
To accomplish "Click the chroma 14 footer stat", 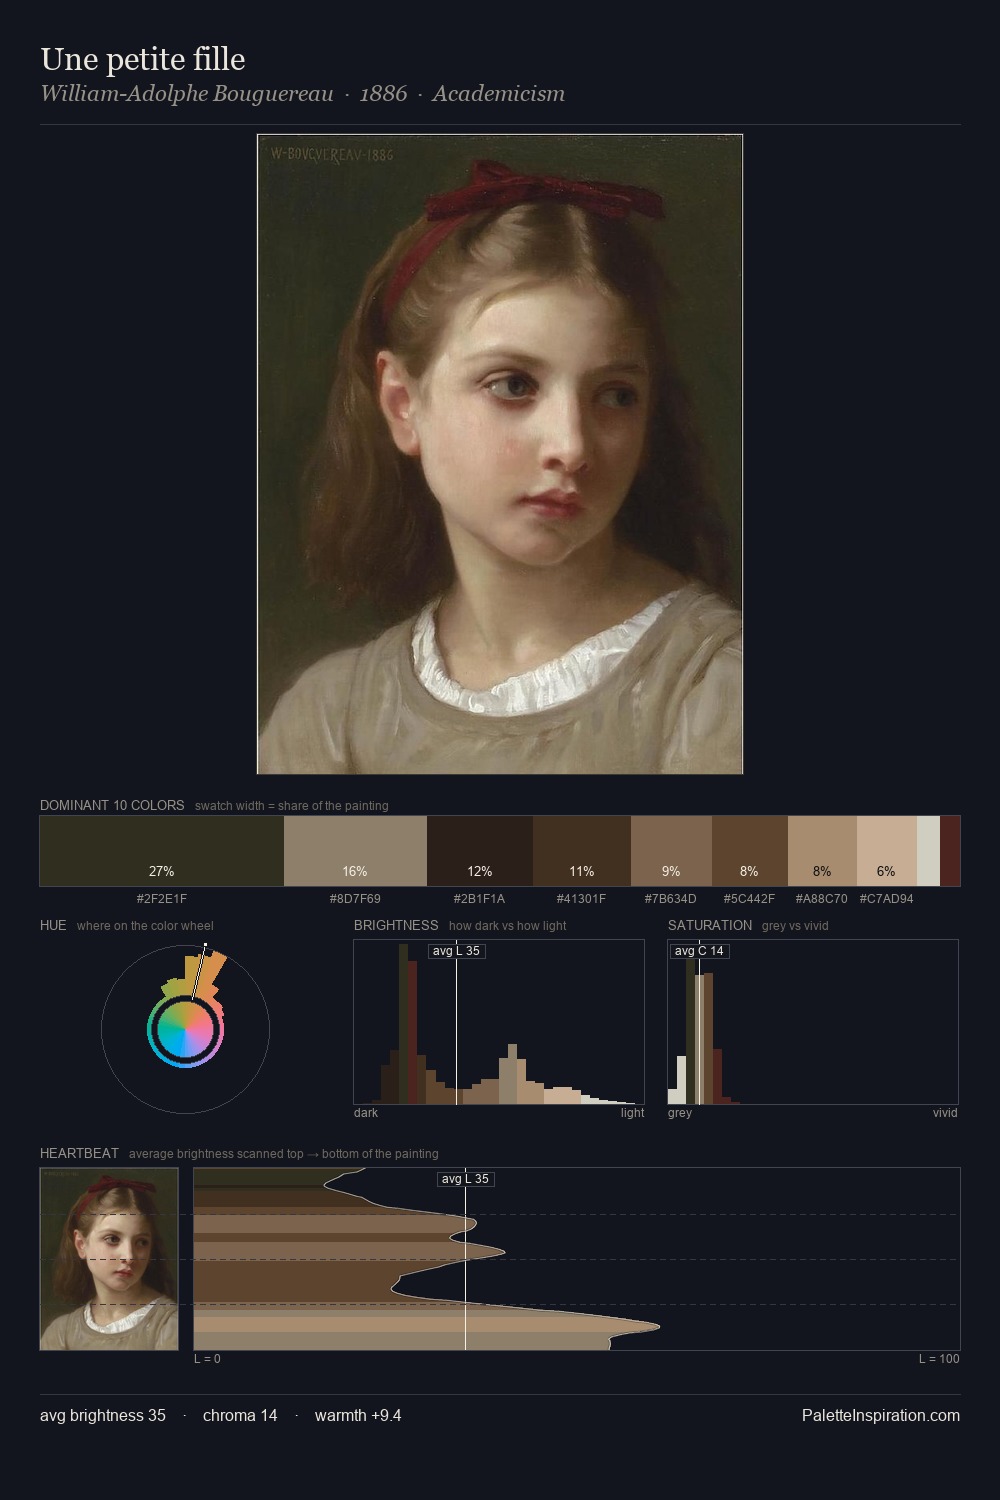I will [240, 1415].
